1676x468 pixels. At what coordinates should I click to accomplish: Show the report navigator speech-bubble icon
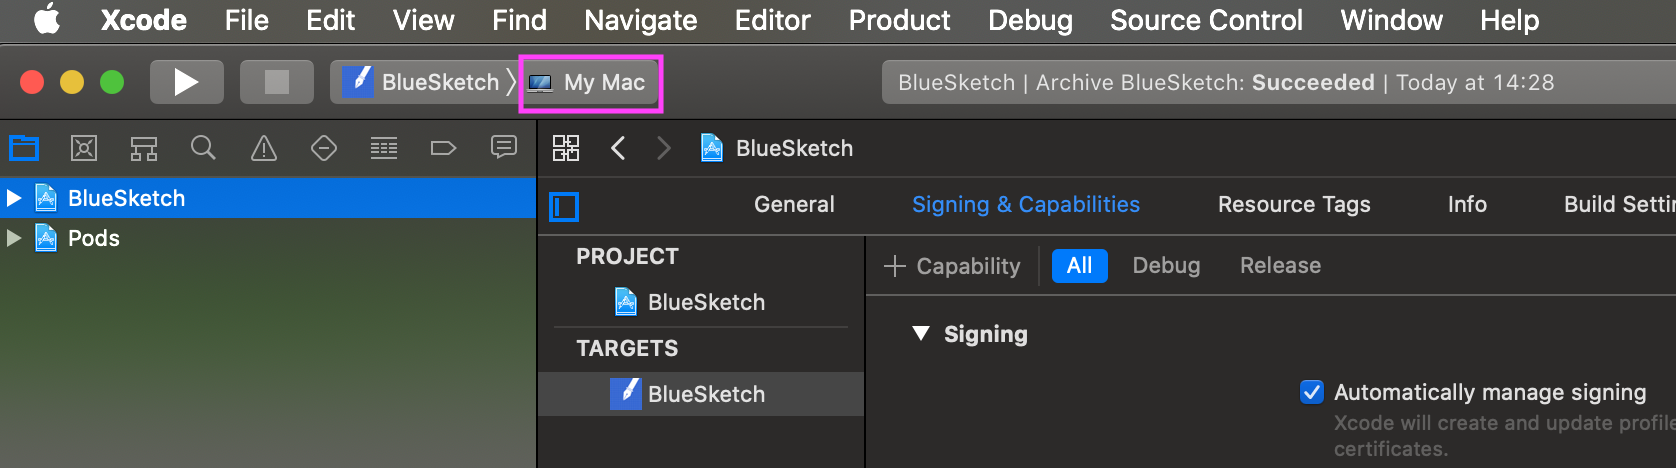pos(504,148)
